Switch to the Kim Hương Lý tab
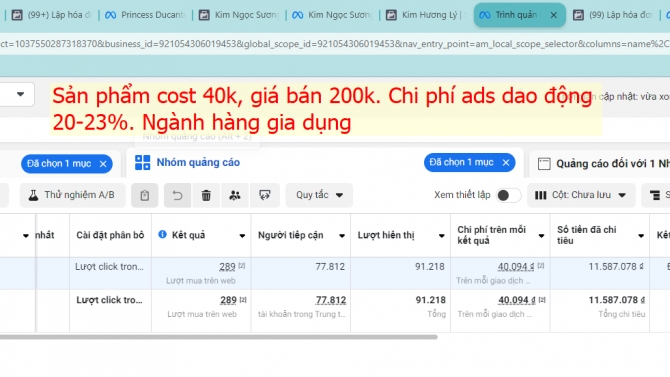 point(426,15)
